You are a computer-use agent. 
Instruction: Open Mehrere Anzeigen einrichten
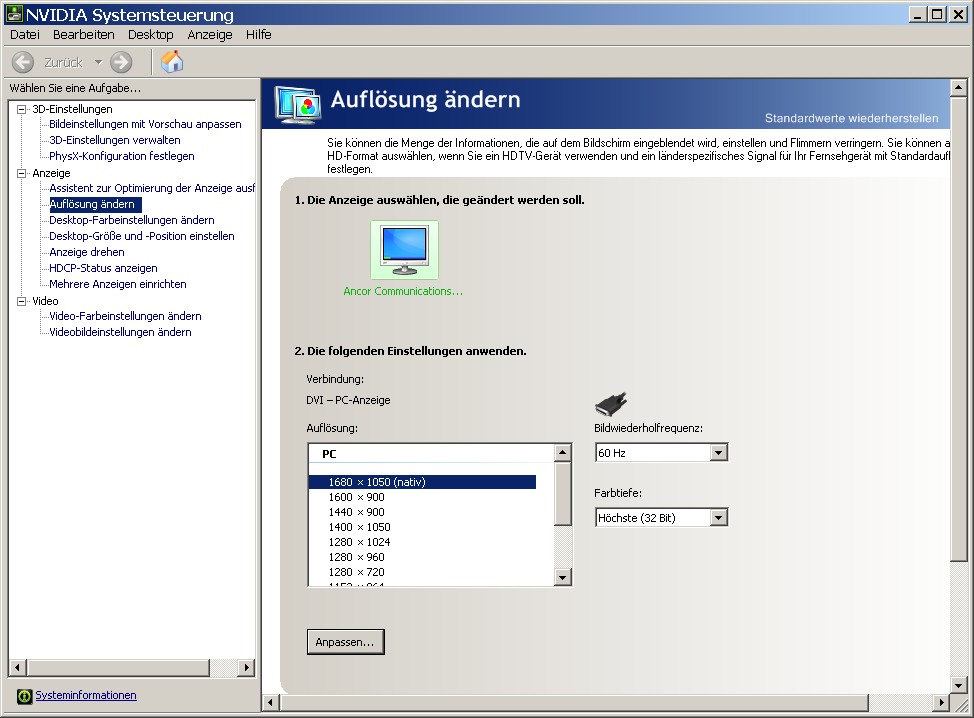[118, 284]
